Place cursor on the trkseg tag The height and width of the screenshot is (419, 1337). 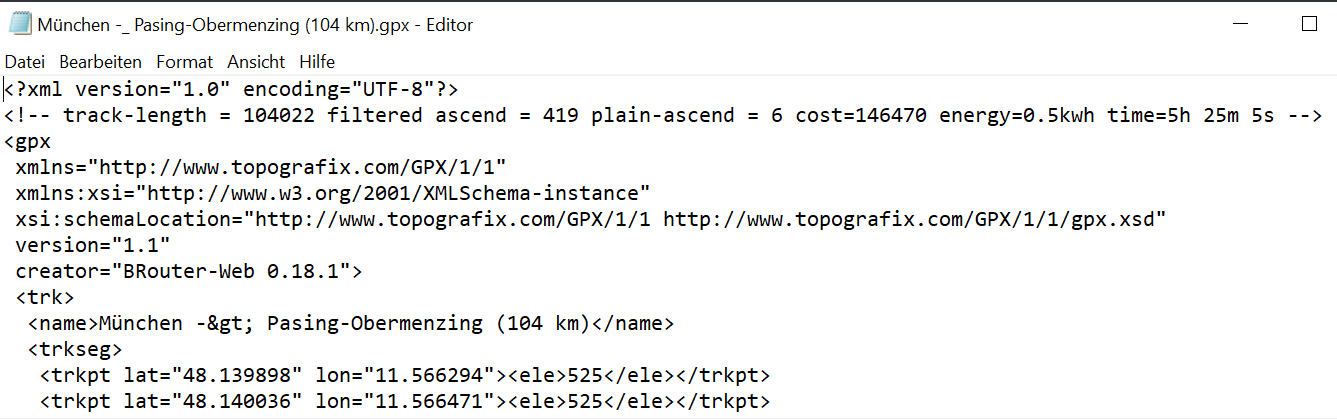74,350
